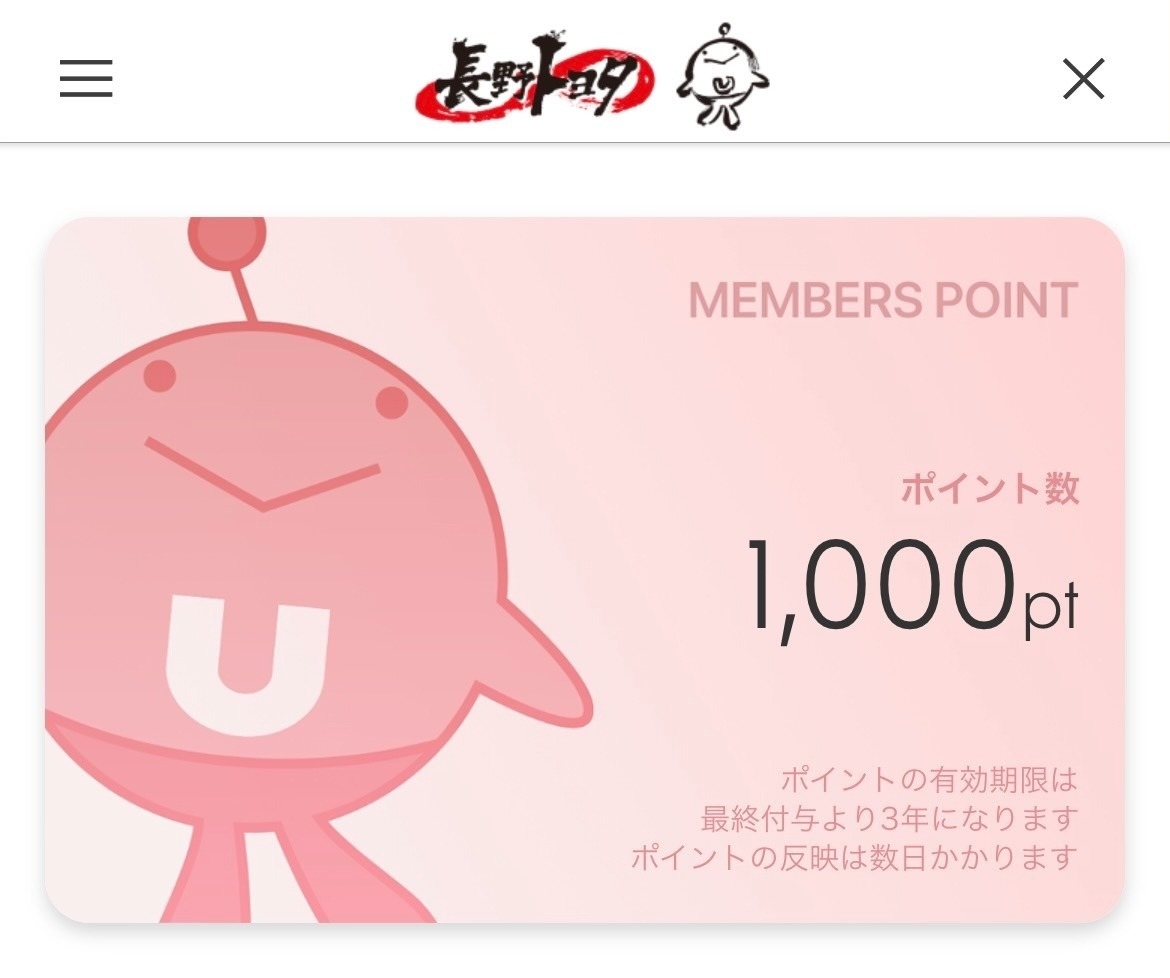Tap the ポイントの有効期限は notice text
The height and width of the screenshot is (978, 1170).
point(929,780)
